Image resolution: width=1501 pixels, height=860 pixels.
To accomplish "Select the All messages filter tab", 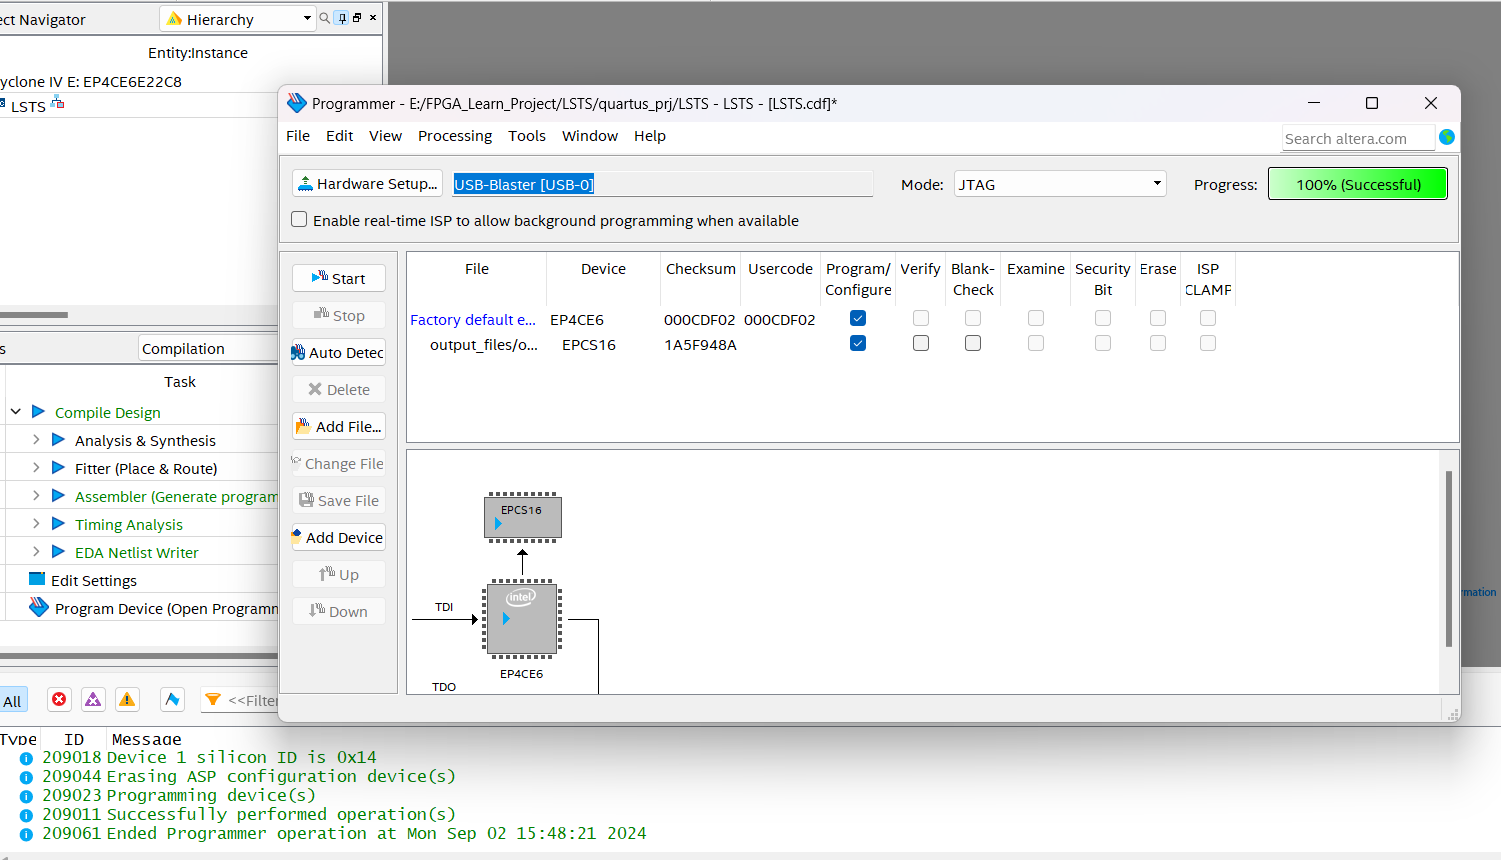I will 13,701.
